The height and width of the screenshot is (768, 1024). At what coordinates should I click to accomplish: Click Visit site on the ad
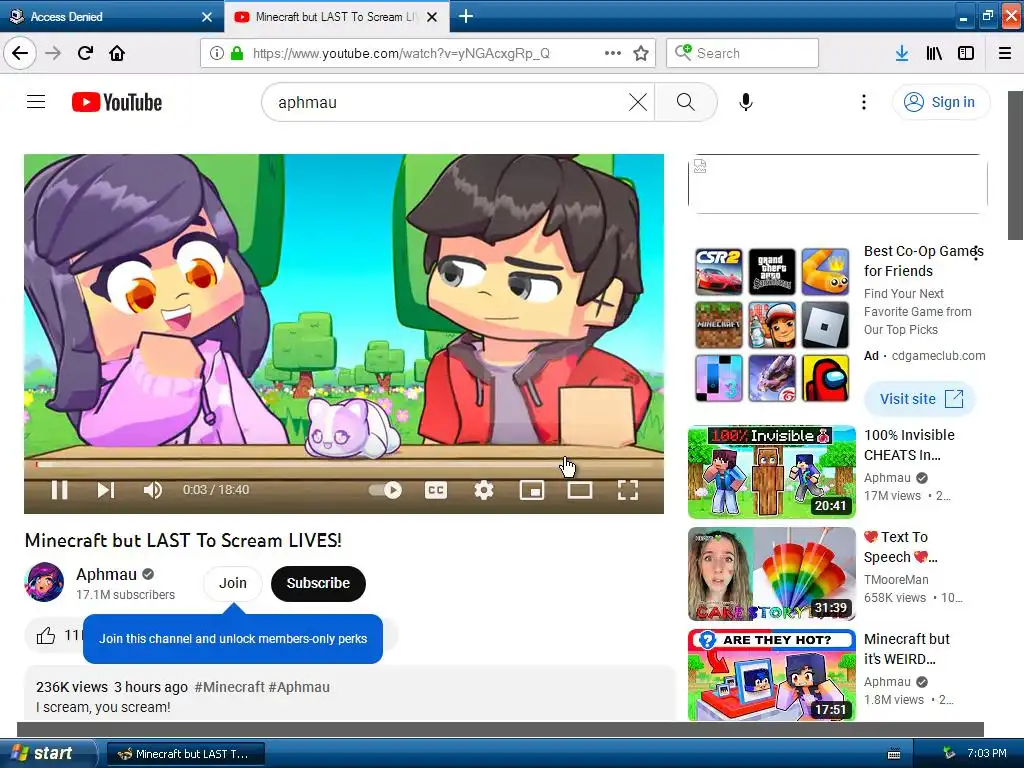[920, 399]
